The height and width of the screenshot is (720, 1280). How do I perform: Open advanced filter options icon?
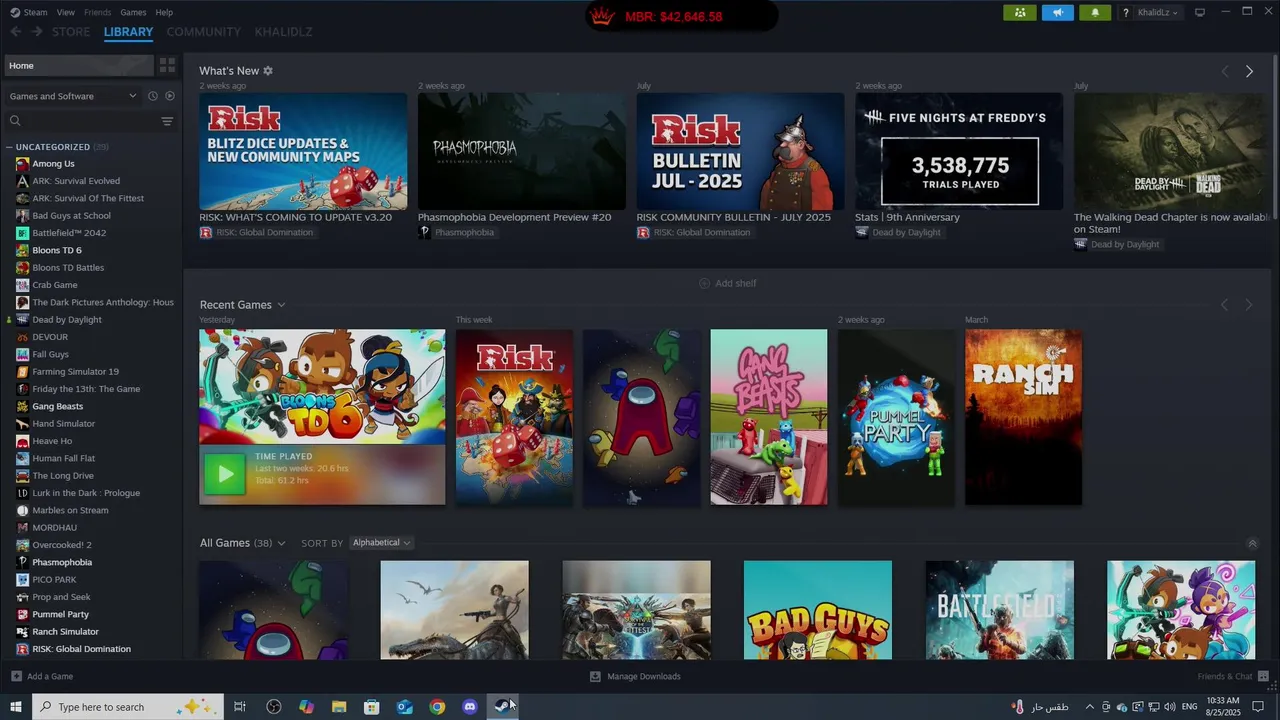[167, 121]
